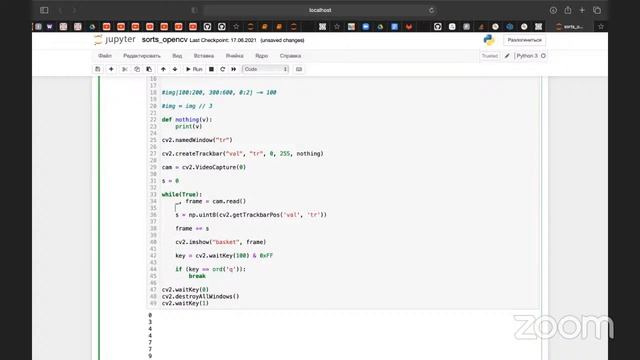This screenshot has height=360, width=640.
Task: Open the command palette keyboard icon
Action: 299,69
